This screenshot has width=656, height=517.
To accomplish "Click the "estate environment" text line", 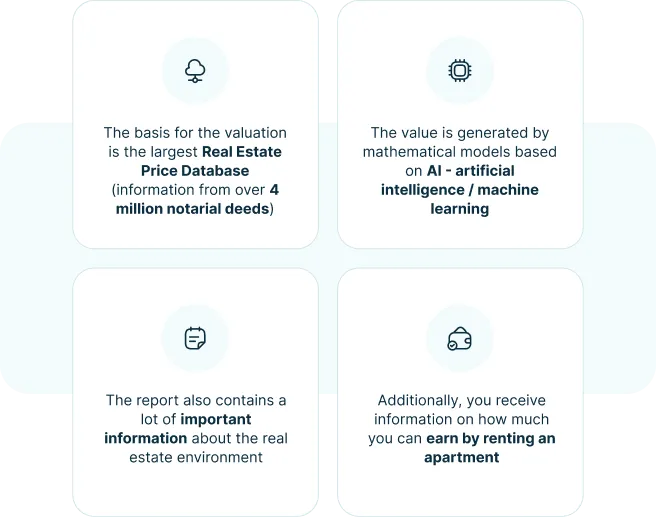I will (x=195, y=457).
